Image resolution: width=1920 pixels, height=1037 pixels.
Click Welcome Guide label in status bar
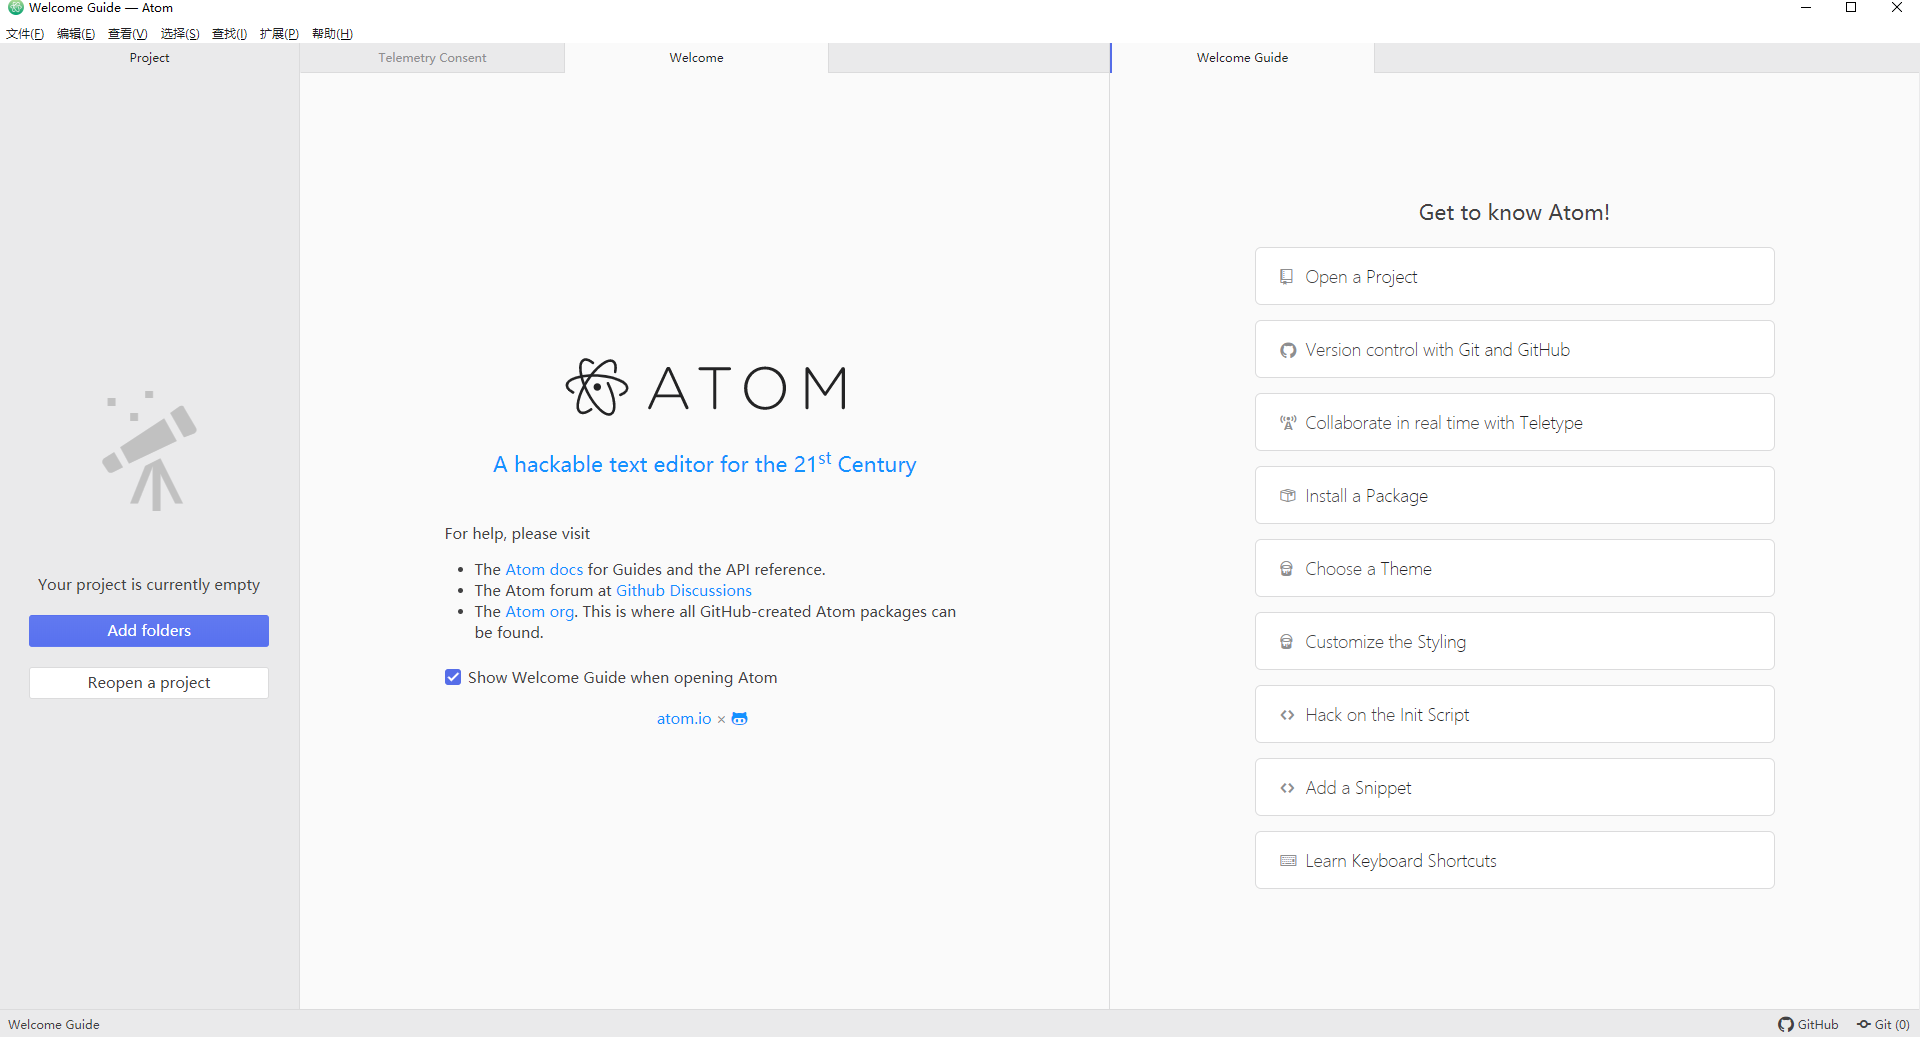coord(54,1024)
